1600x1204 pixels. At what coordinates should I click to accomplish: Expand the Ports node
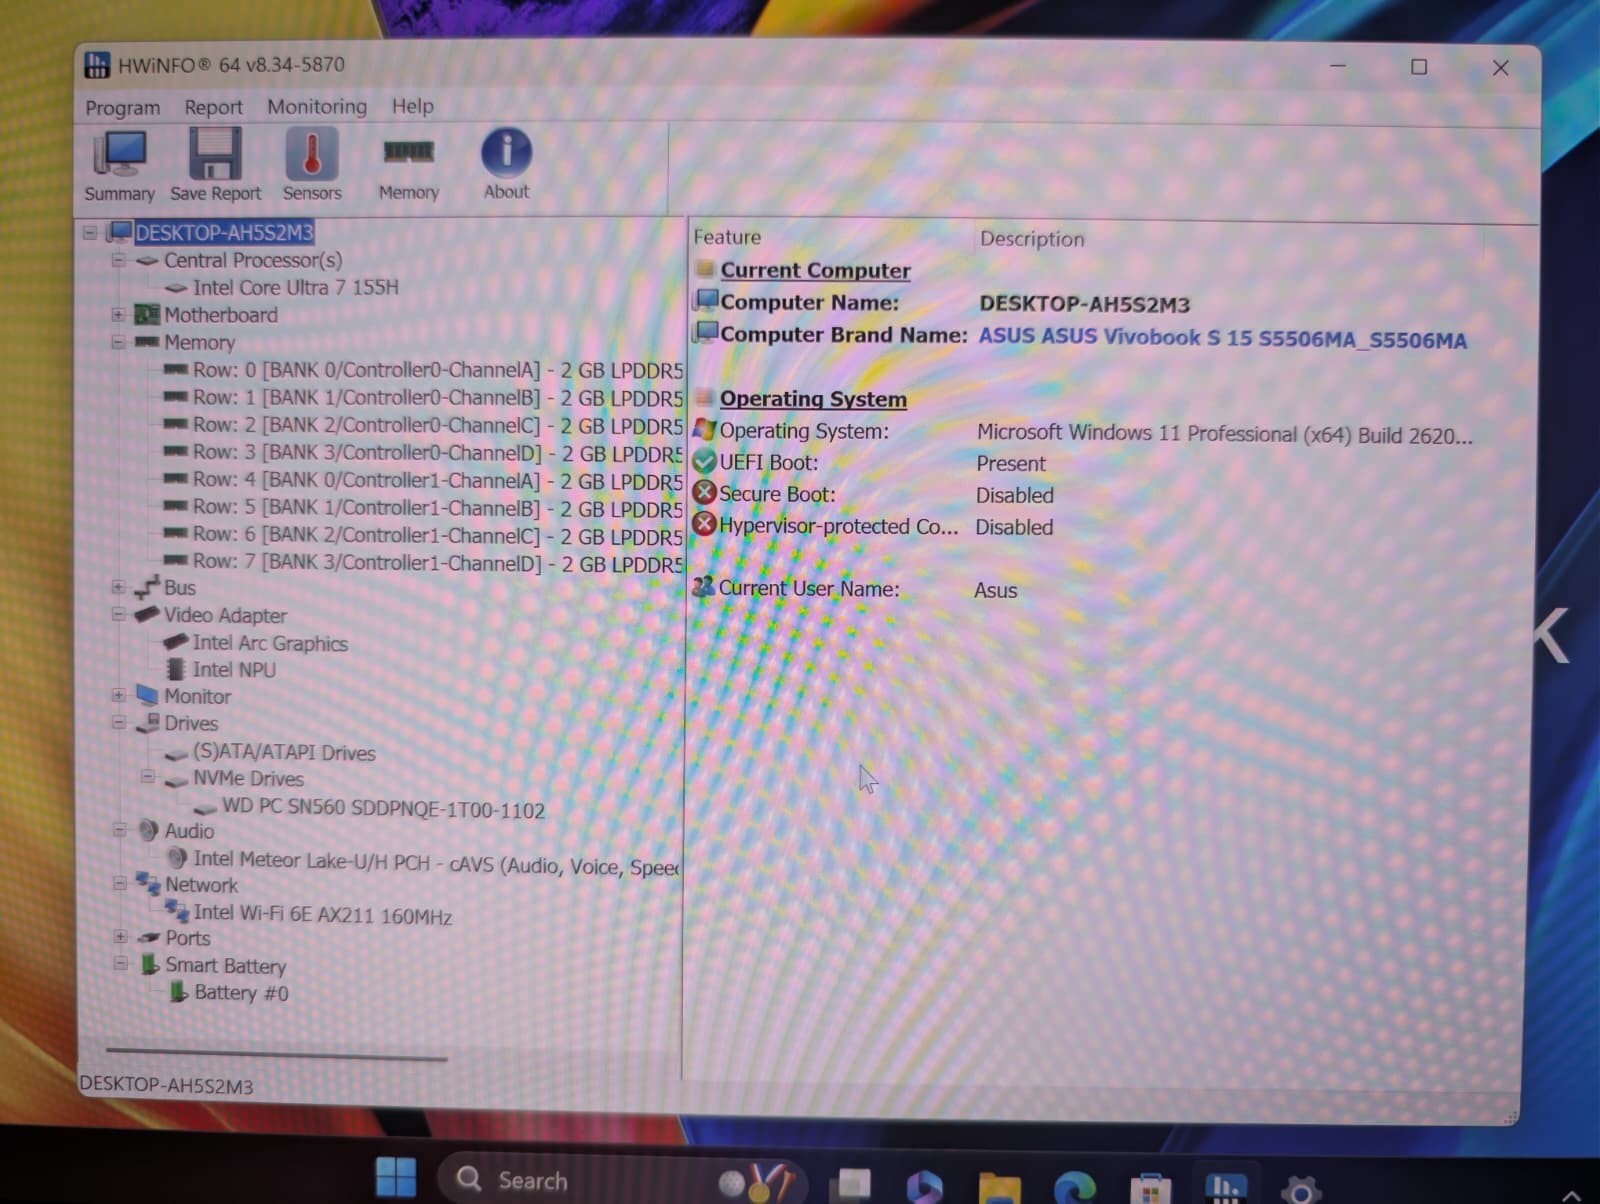point(120,937)
